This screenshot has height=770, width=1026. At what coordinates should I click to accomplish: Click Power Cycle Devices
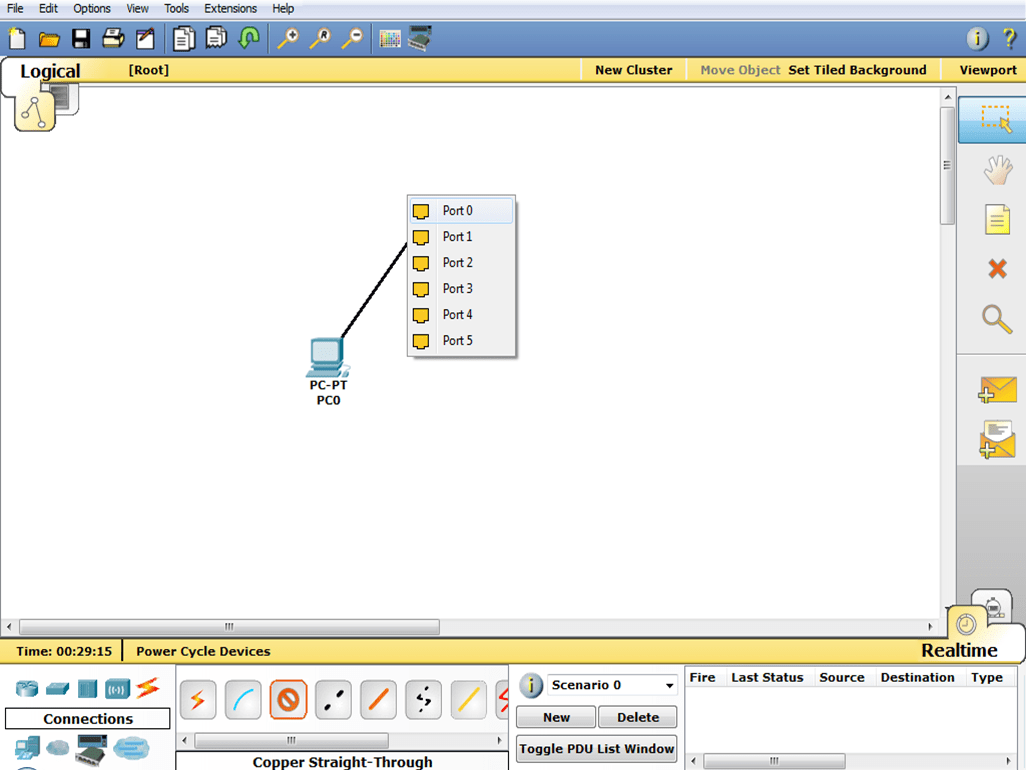[203, 651]
